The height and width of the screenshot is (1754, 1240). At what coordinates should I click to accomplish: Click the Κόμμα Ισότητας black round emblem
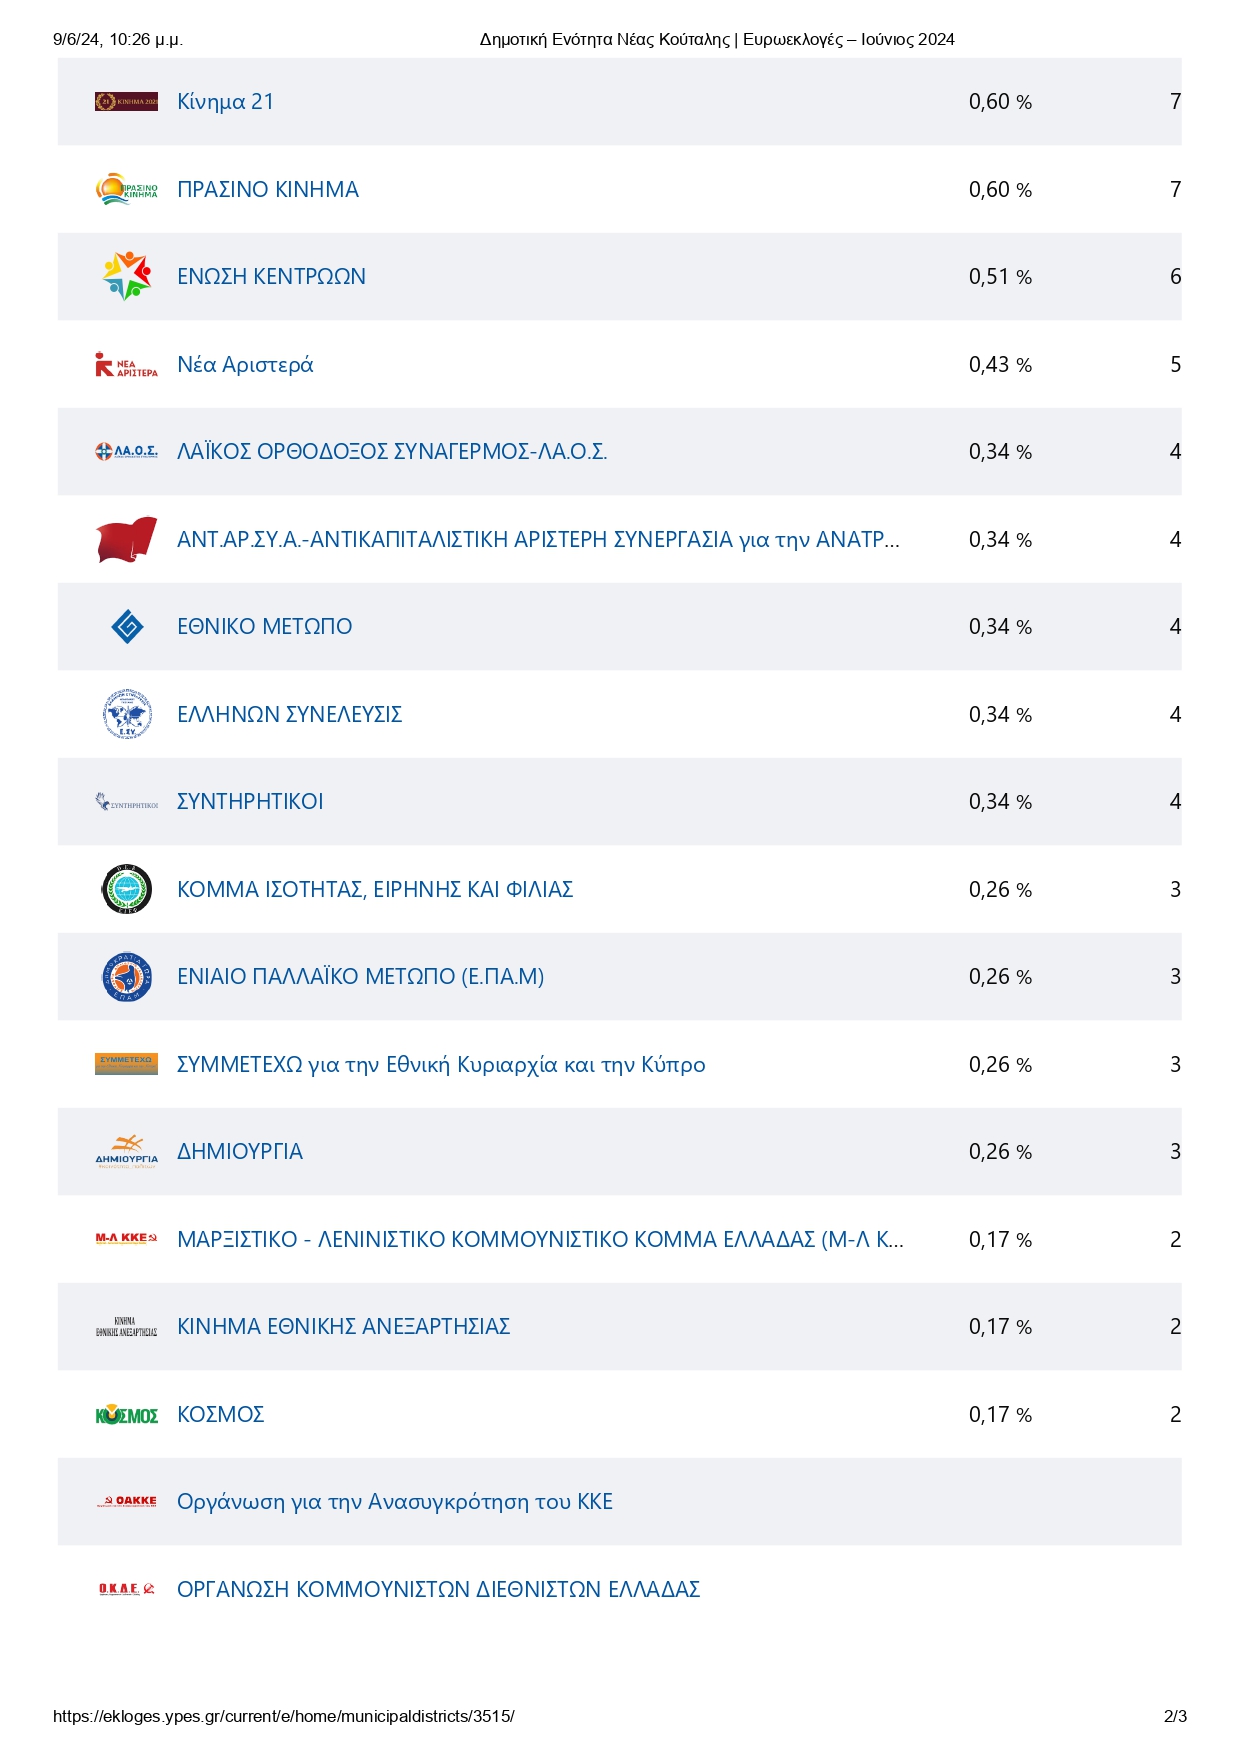tap(127, 889)
